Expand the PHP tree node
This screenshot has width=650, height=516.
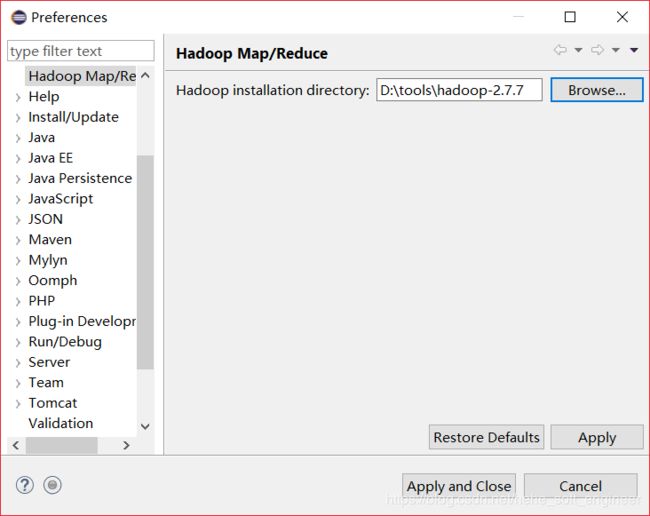tap(18, 301)
